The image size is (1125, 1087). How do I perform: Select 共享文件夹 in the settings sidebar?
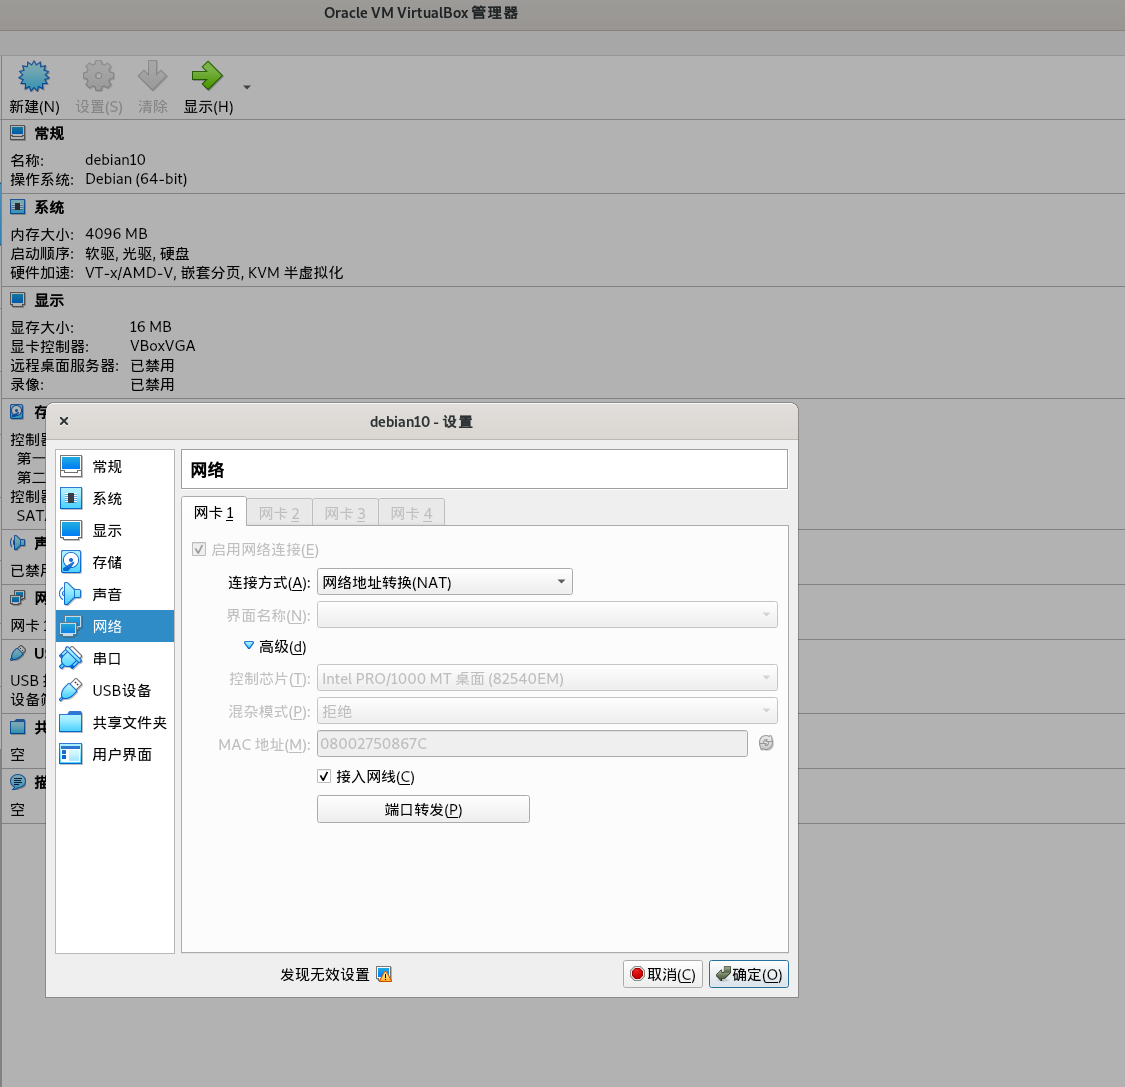[x=115, y=722]
